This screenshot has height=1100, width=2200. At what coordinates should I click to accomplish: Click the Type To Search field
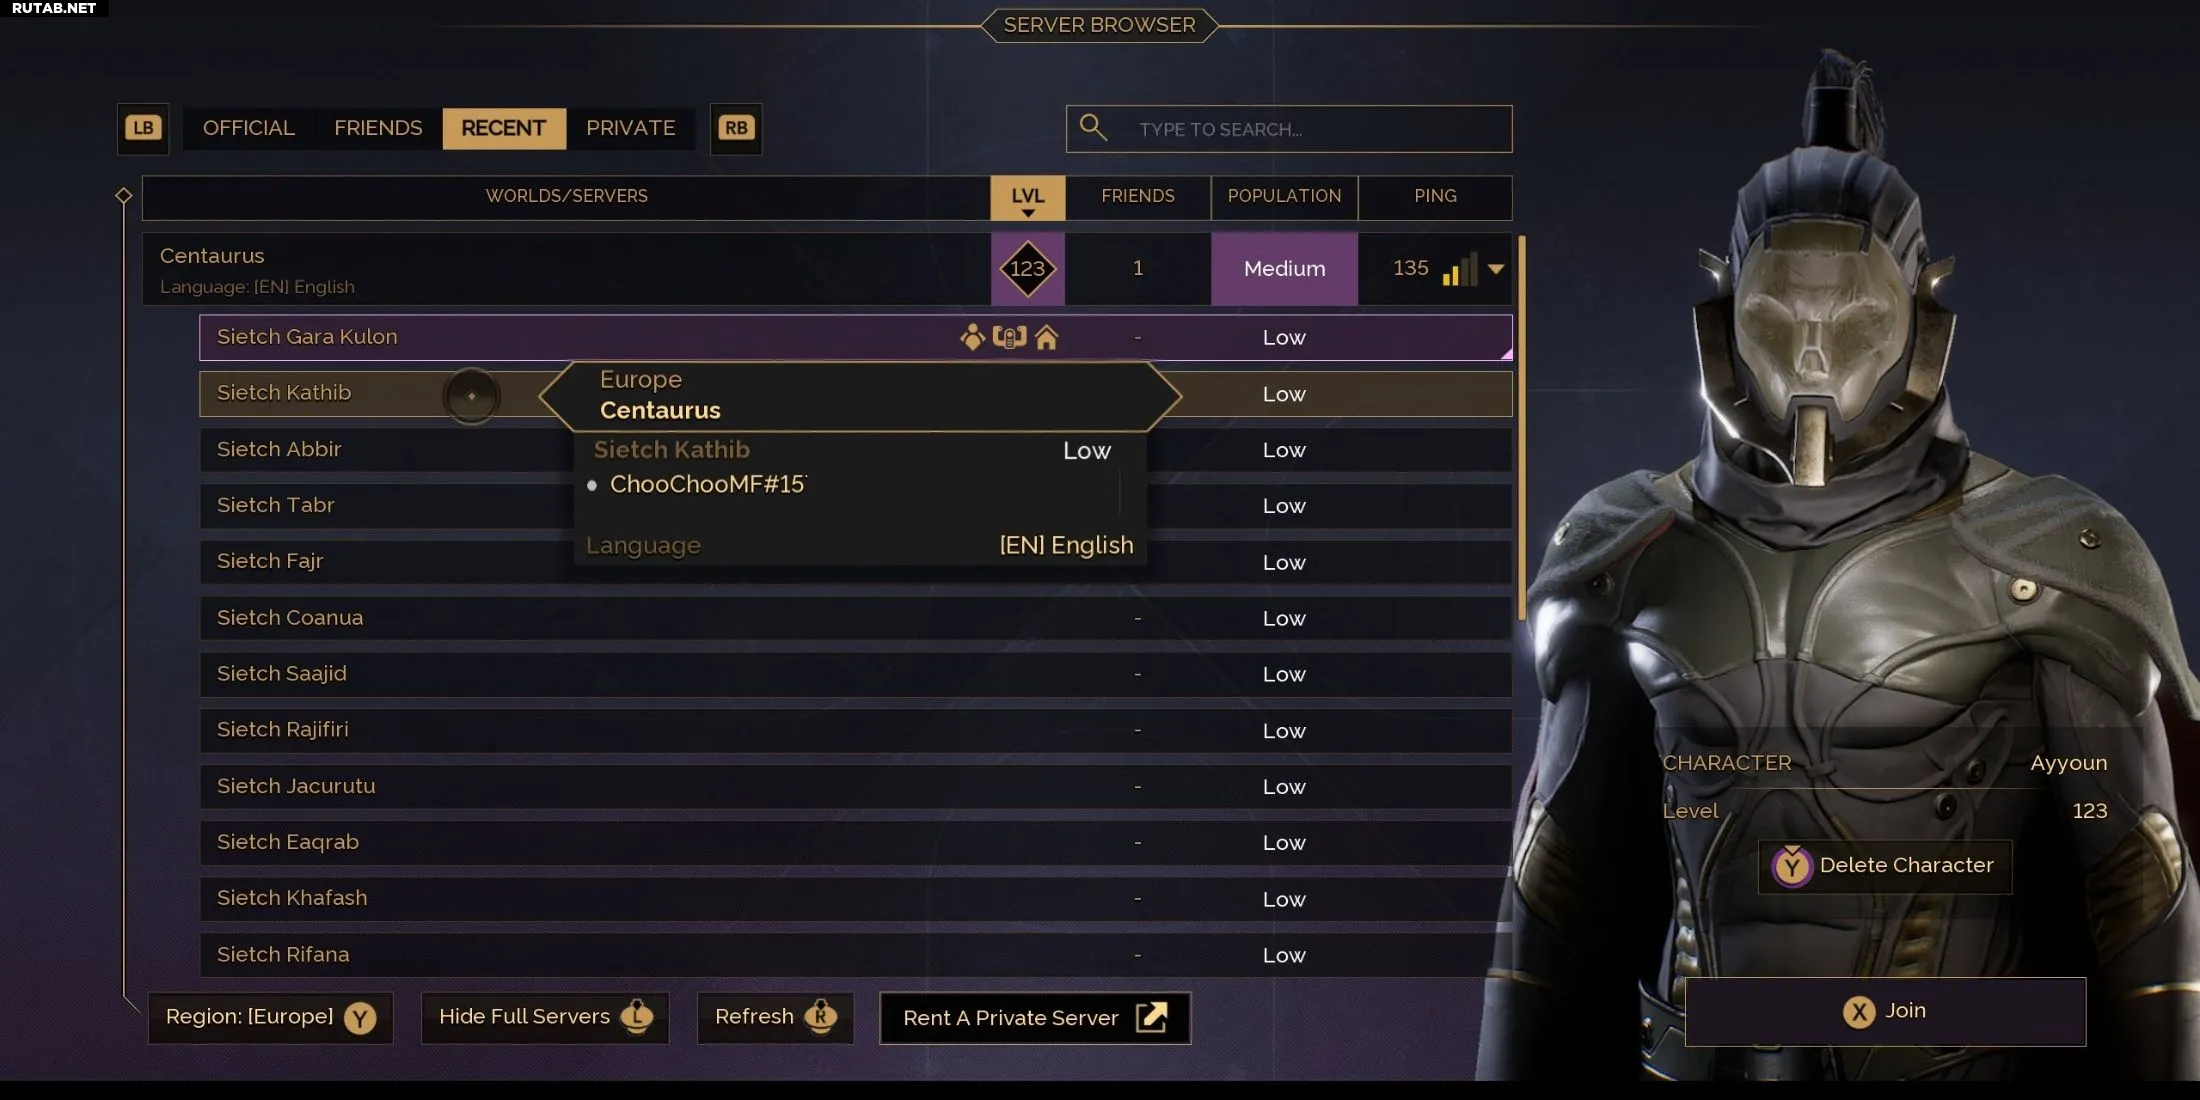pos(1289,129)
